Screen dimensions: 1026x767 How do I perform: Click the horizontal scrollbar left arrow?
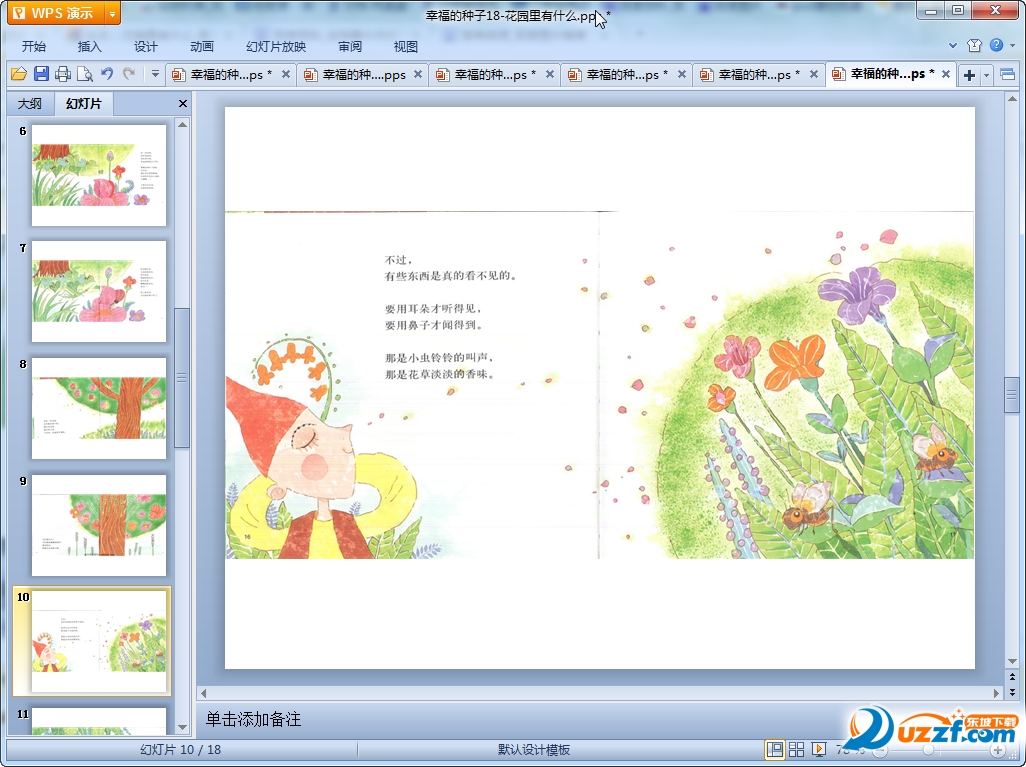(203, 693)
